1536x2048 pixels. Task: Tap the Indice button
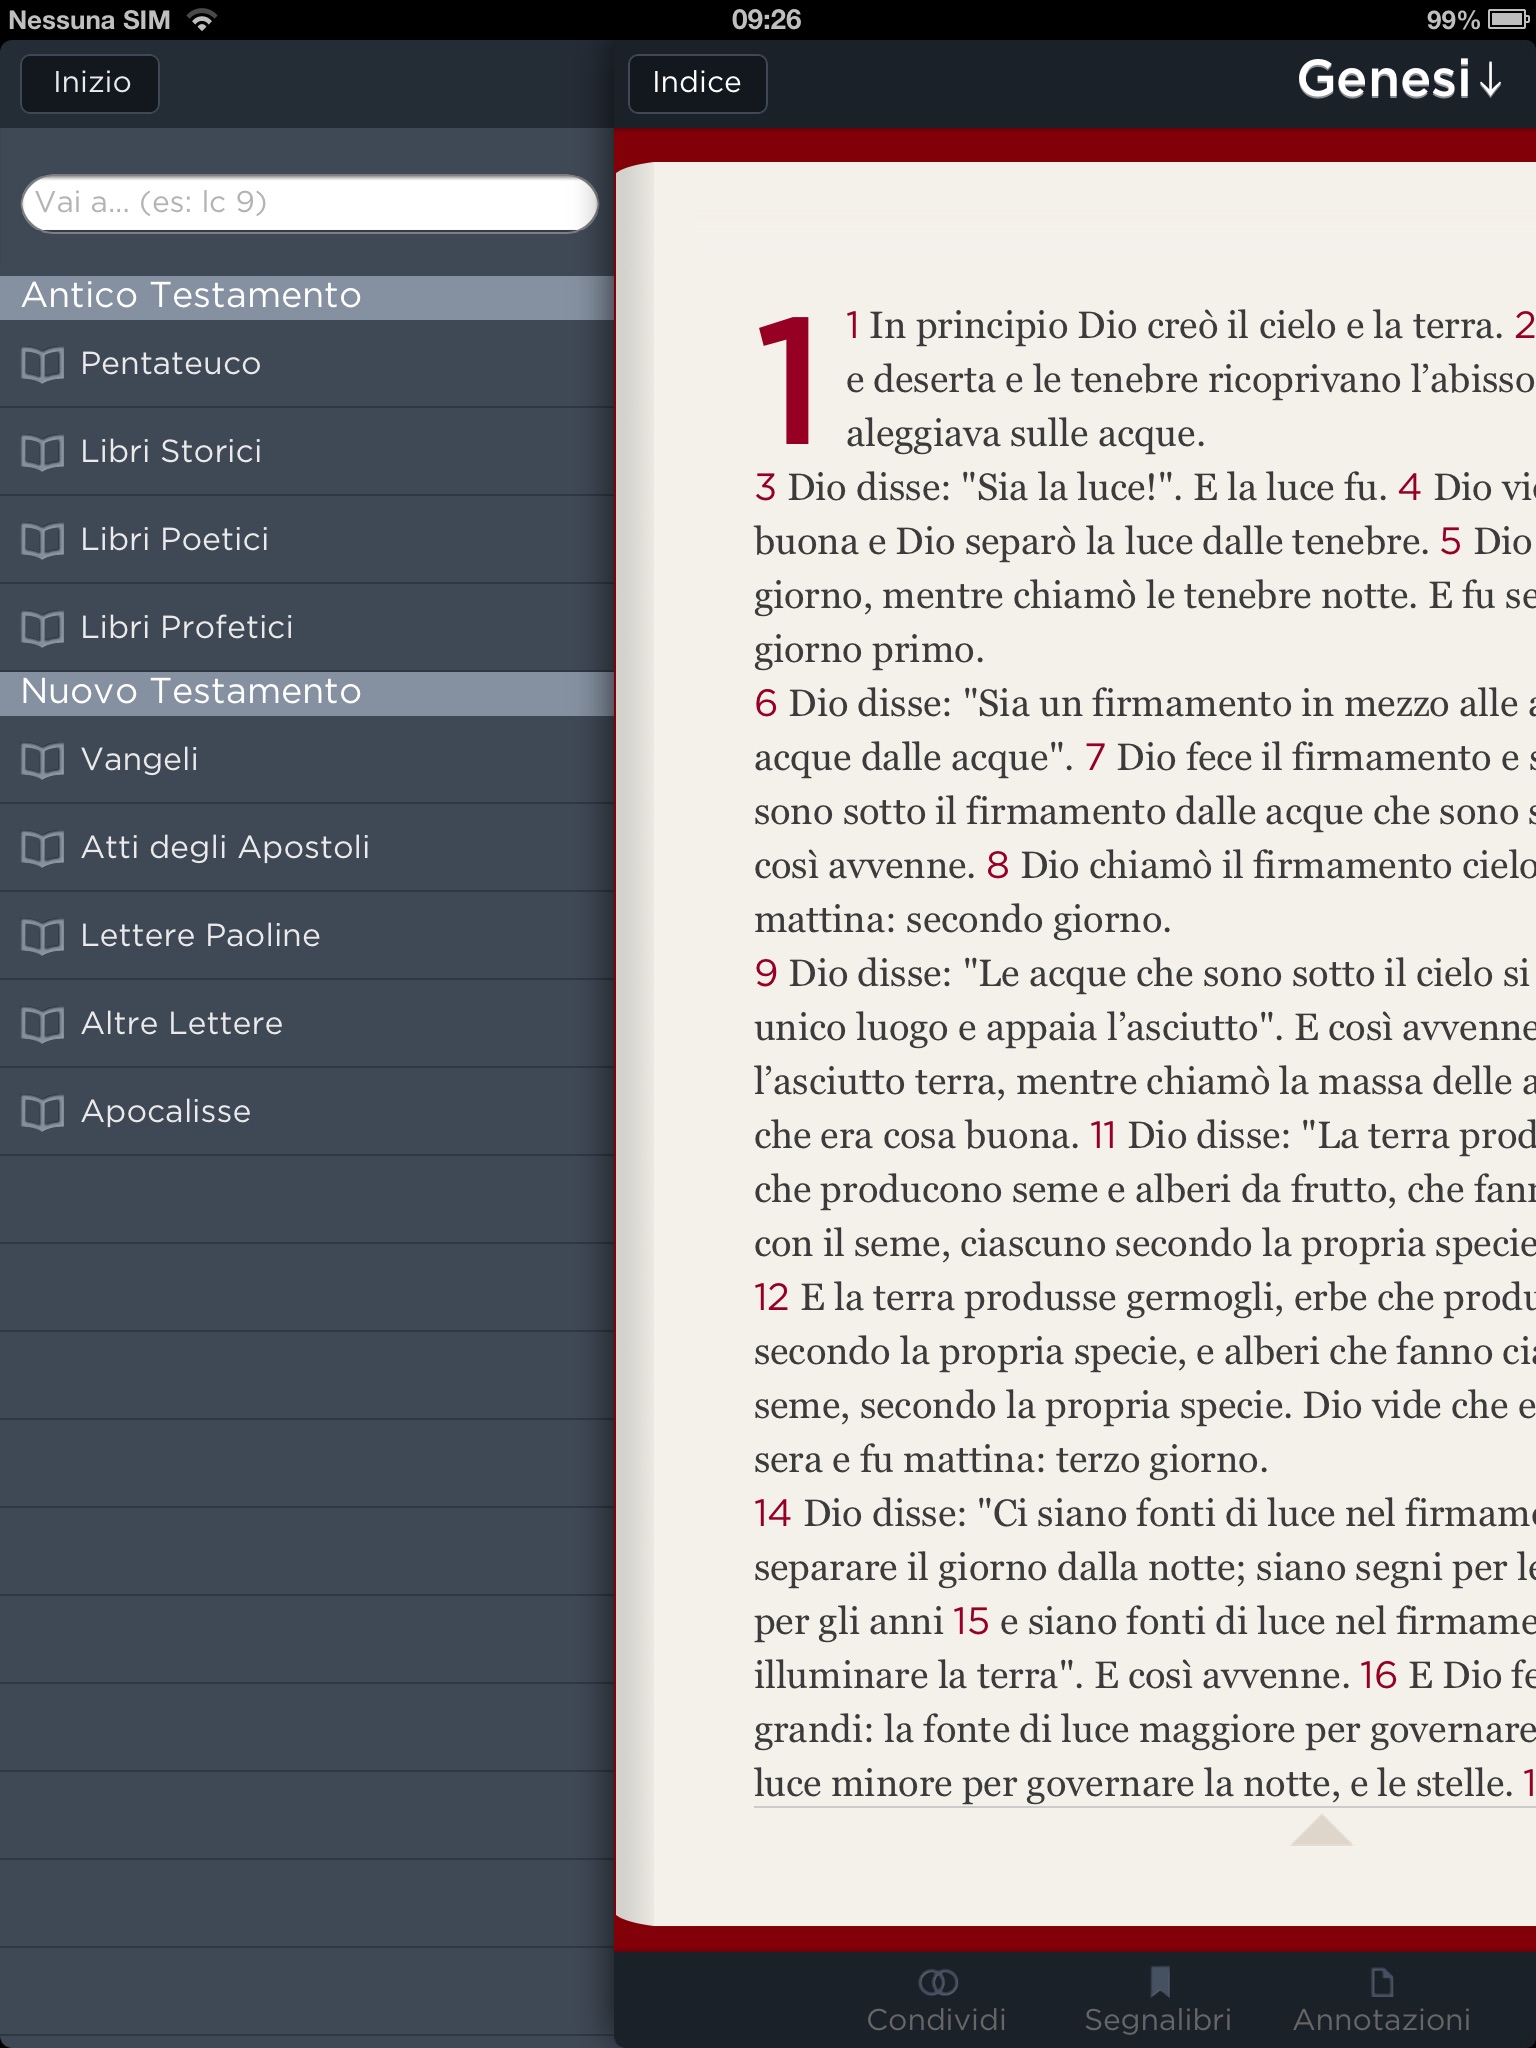[x=697, y=83]
